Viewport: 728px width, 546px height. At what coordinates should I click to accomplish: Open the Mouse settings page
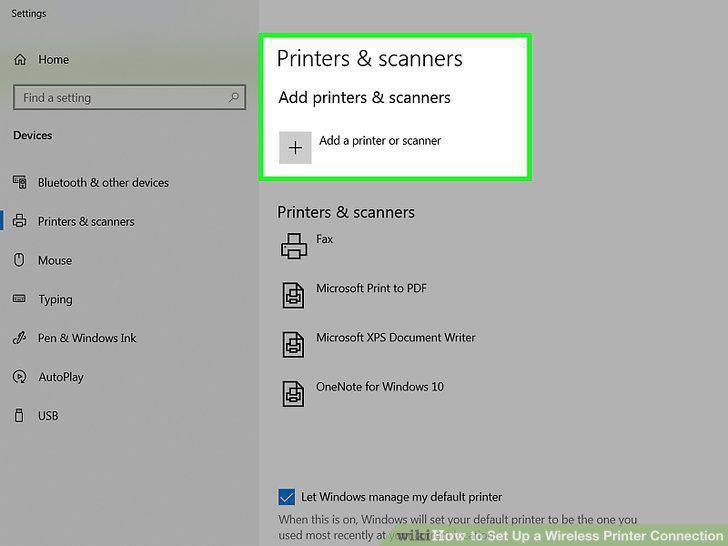click(55, 260)
